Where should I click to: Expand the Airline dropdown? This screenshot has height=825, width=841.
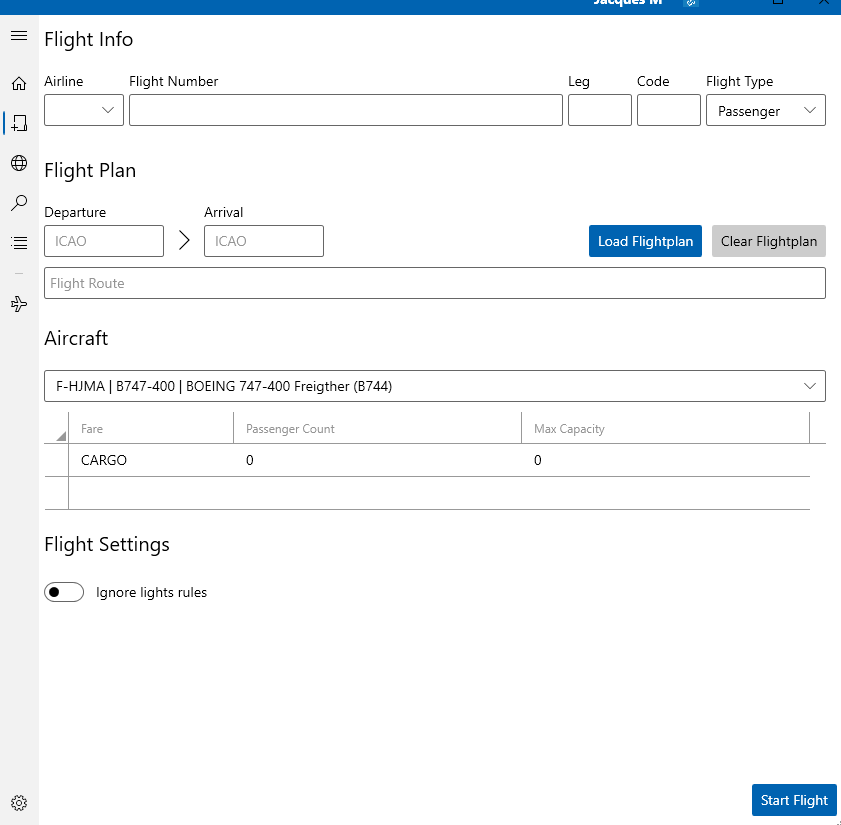point(84,110)
